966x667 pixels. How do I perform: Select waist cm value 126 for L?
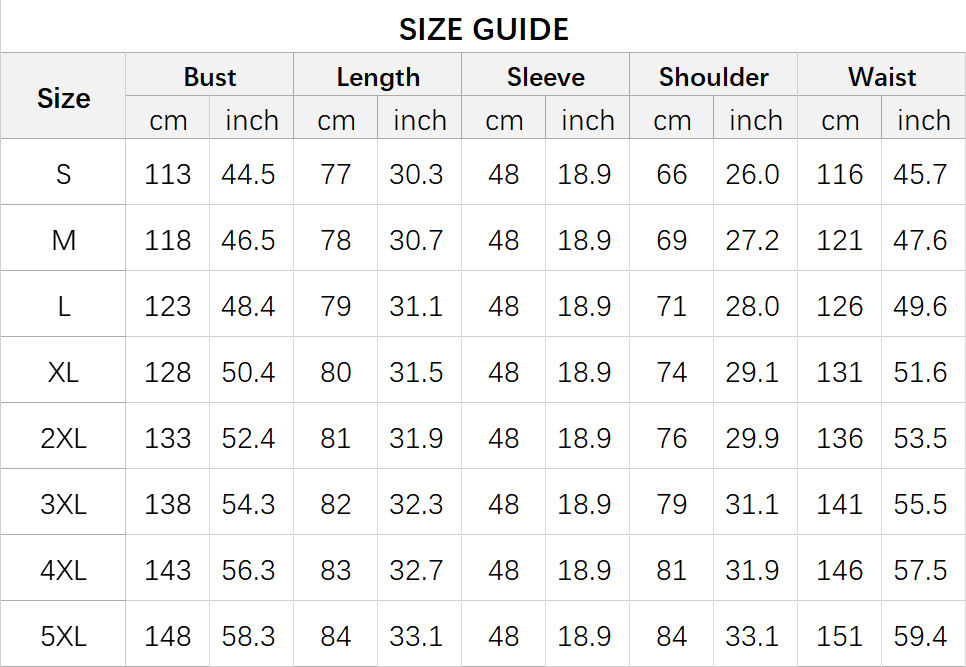pyautogui.click(x=839, y=306)
